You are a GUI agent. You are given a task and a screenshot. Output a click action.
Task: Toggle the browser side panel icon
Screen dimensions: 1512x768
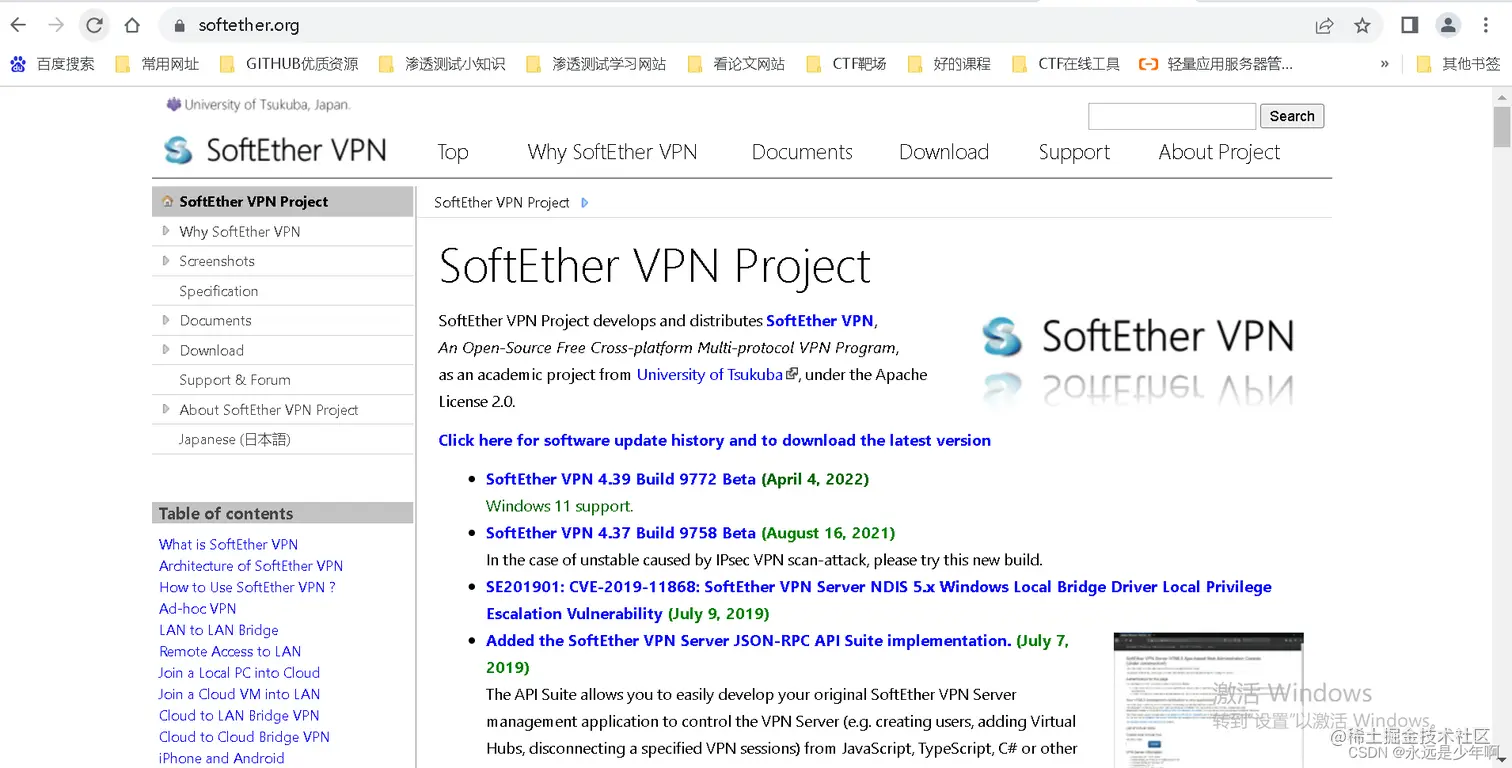coord(1409,25)
